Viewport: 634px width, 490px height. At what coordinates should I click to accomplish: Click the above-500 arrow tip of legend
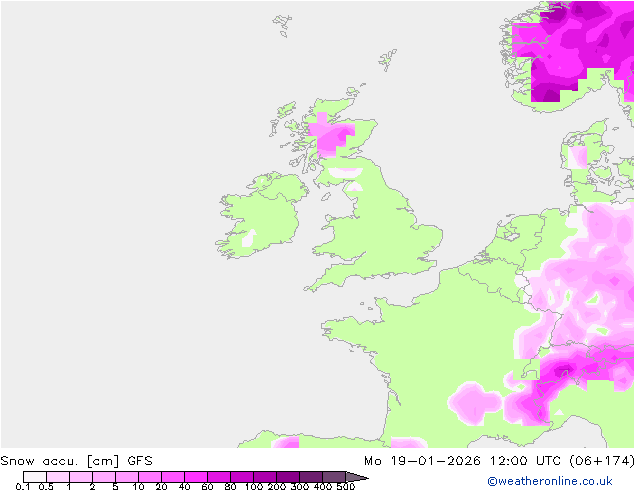(x=356, y=477)
